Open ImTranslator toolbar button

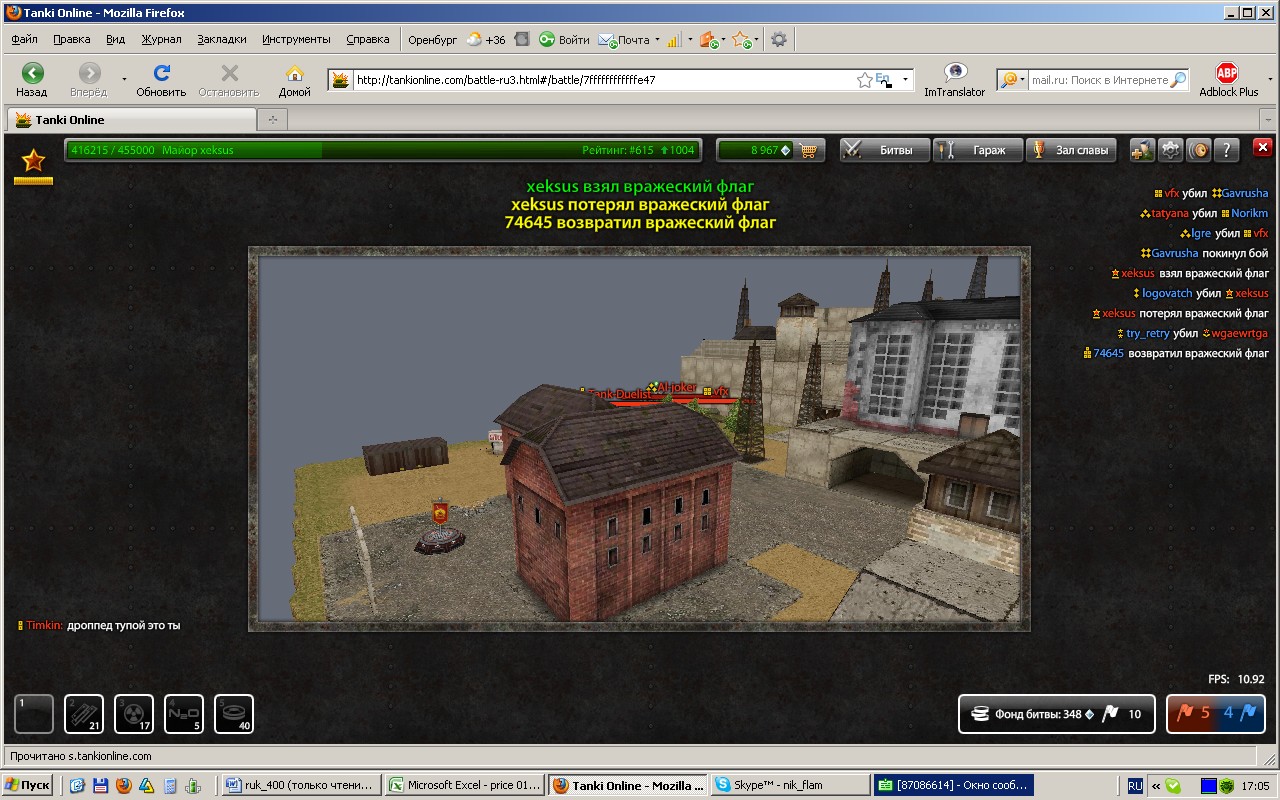pos(954,79)
